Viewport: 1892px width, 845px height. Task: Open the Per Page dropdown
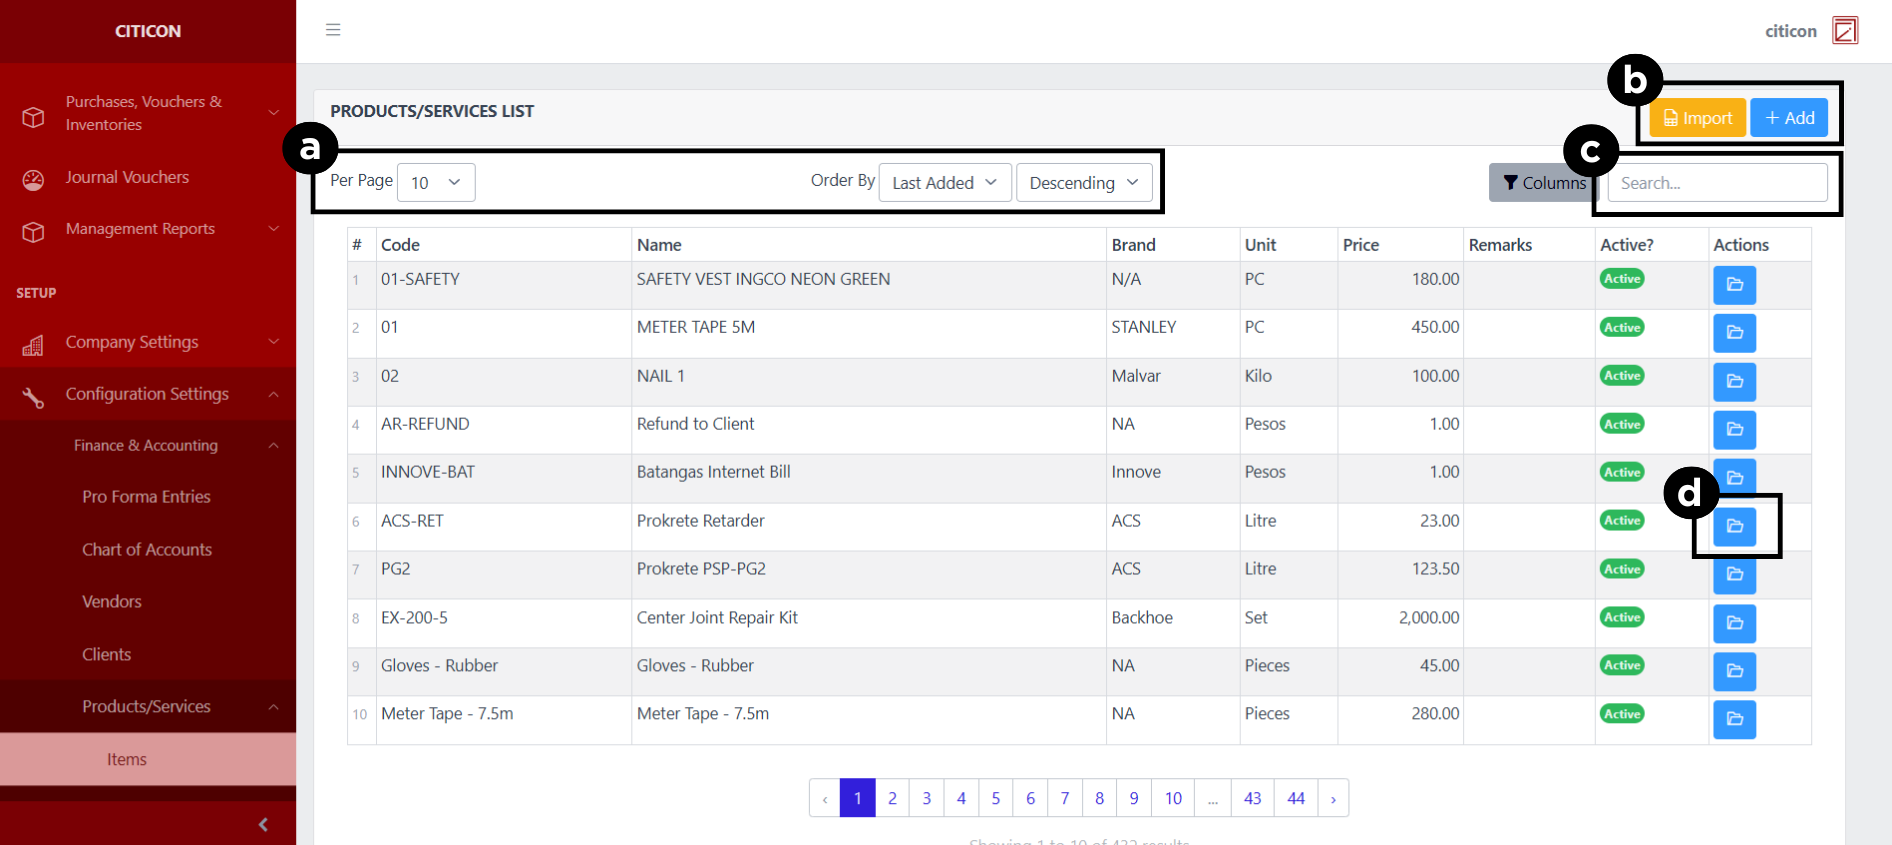(x=436, y=182)
